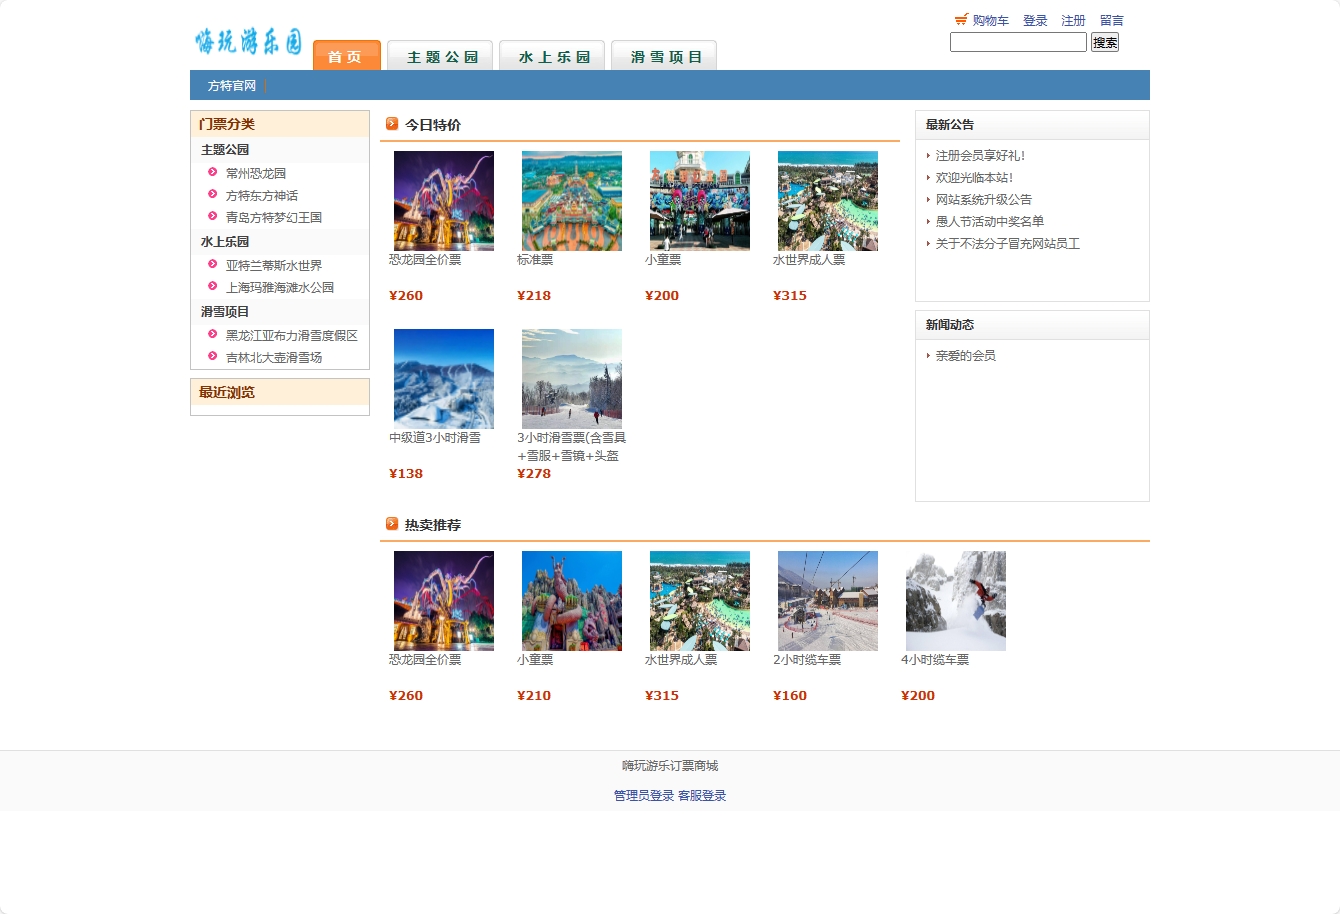This screenshot has height=914, width=1340.
Task: Visit the 方特官网 link
Action: click(x=232, y=85)
